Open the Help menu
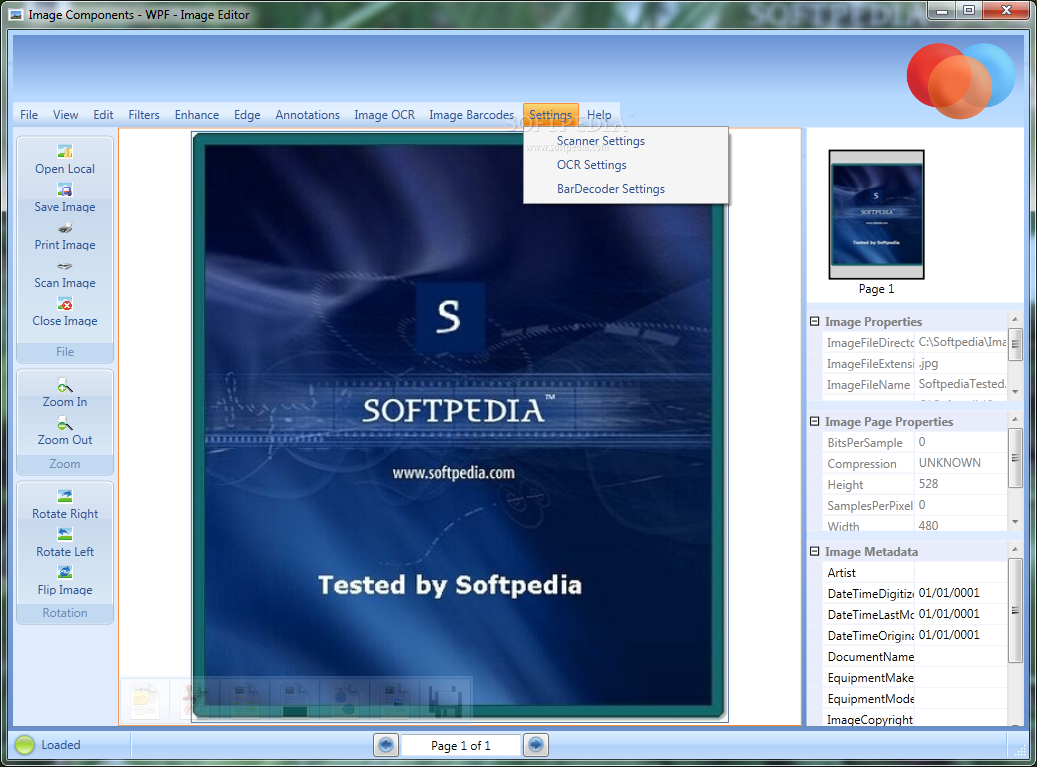Image resolution: width=1037 pixels, height=767 pixels. [x=599, y=115]
